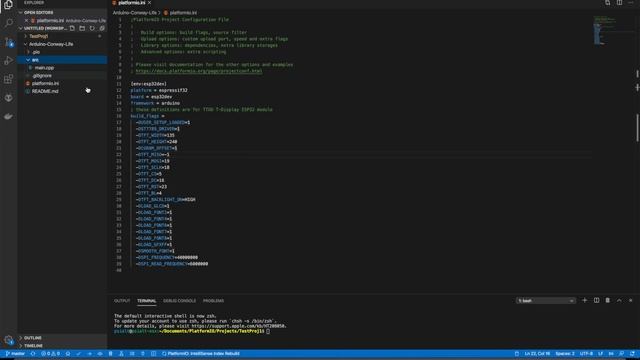
Task: Collapse the Open Editors section
Action: (21, 13)
